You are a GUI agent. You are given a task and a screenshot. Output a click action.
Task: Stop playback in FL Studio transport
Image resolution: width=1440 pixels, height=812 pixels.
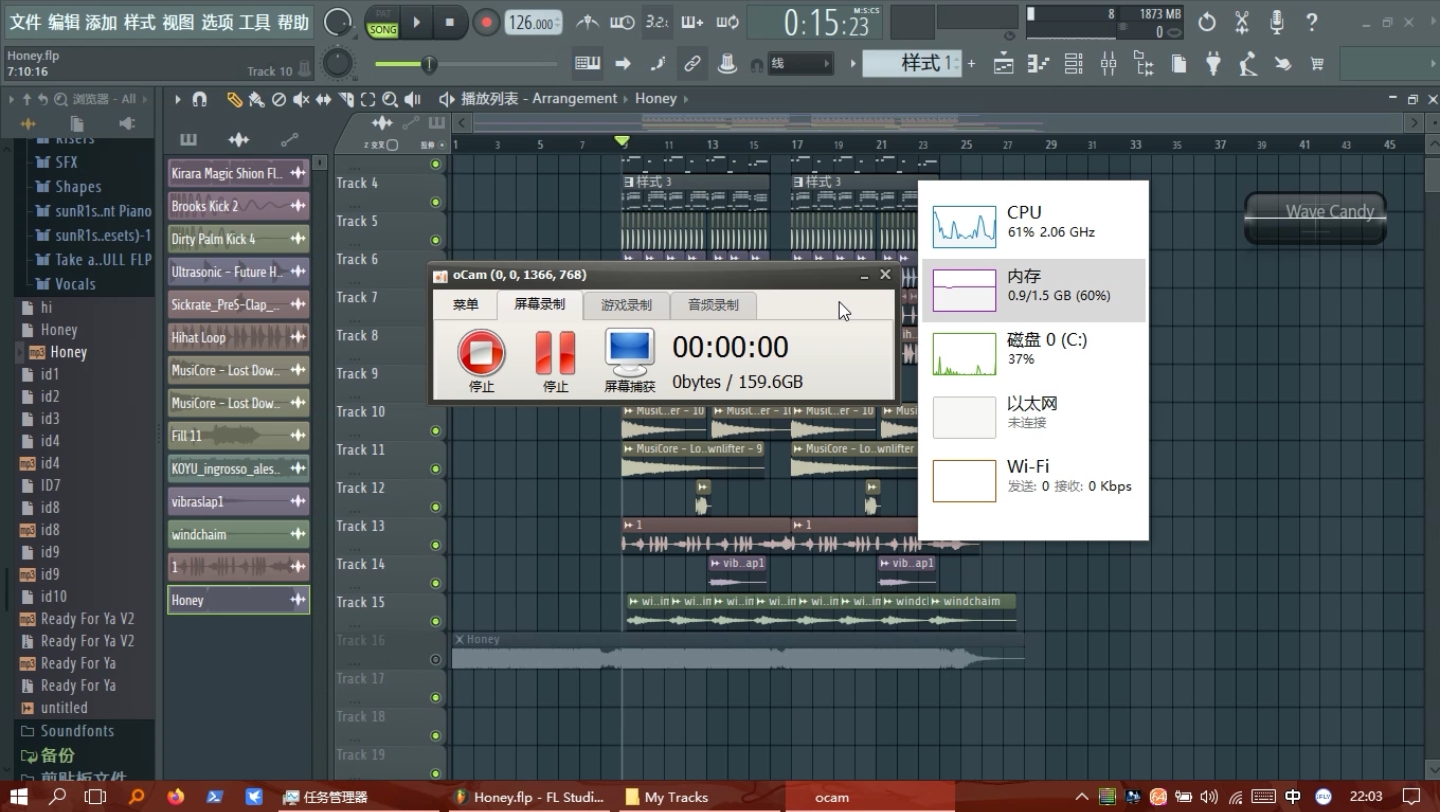pos(450,22)
